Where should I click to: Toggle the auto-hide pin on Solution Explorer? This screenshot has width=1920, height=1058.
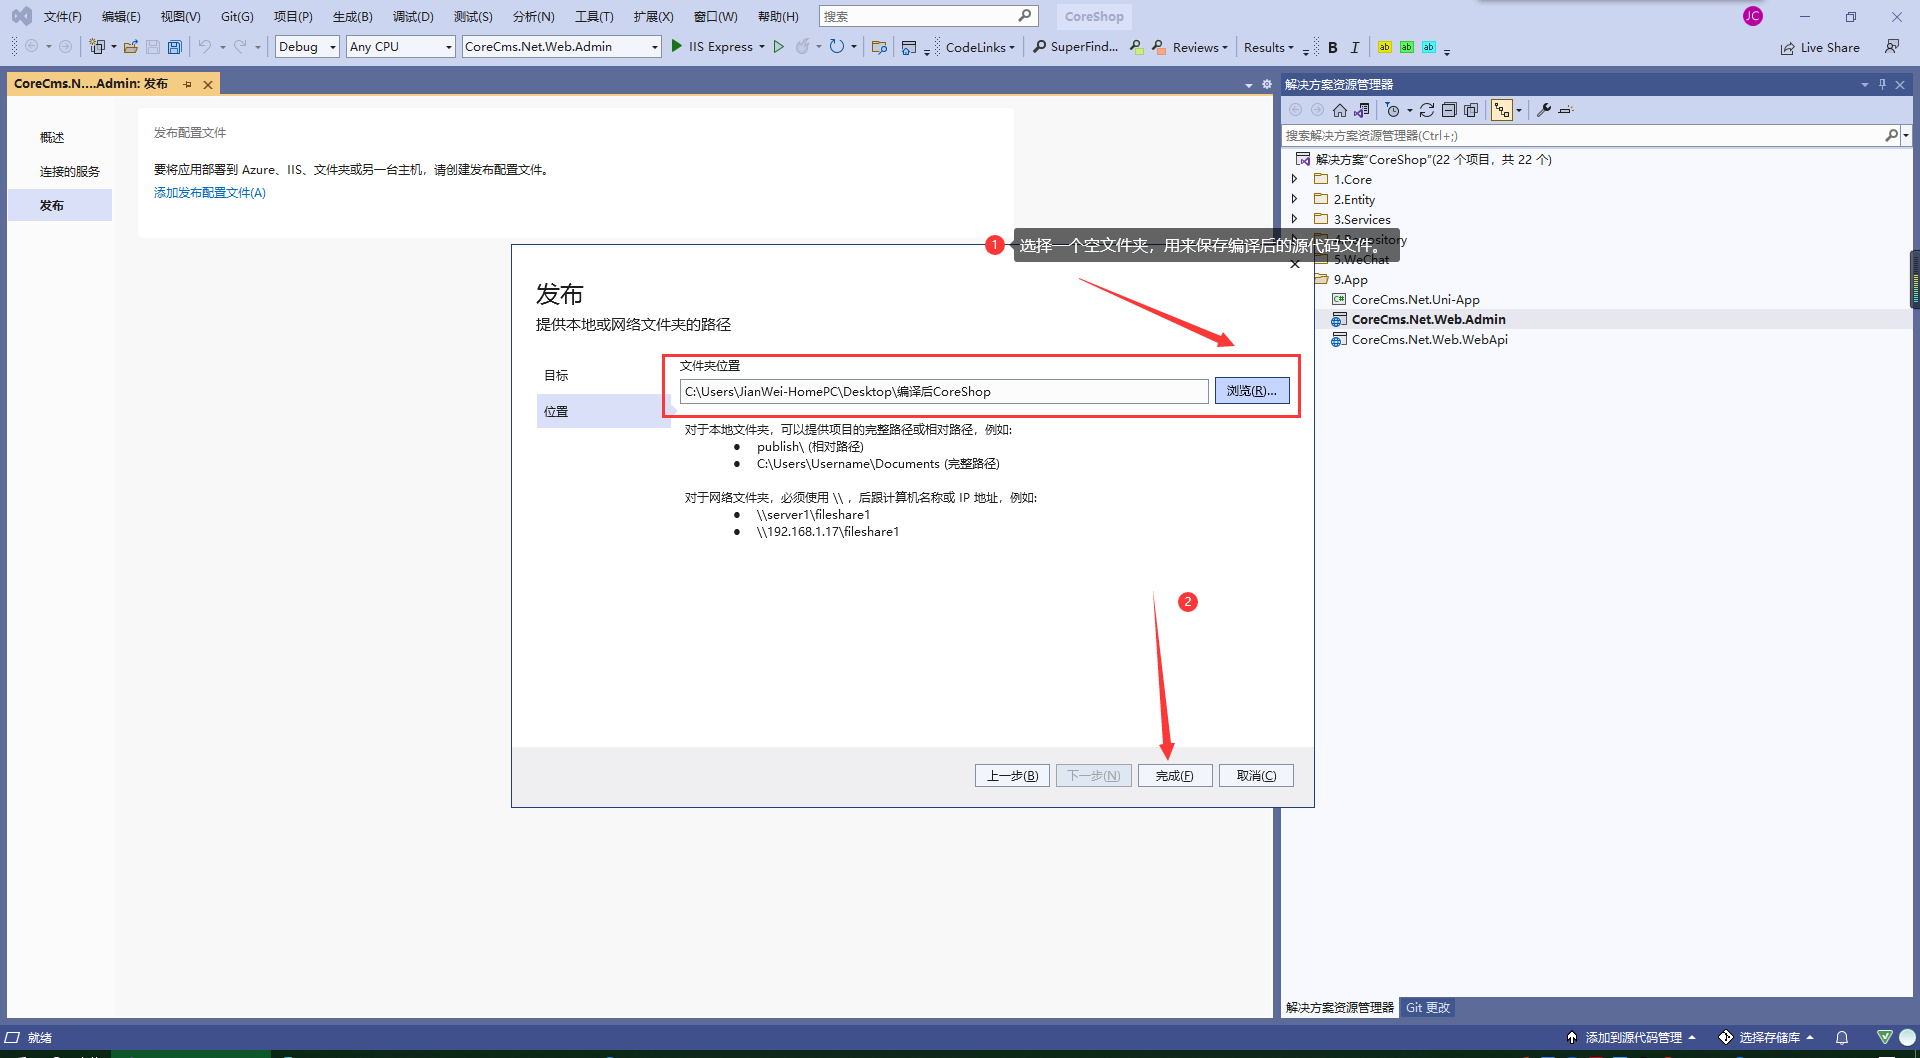1882,85
